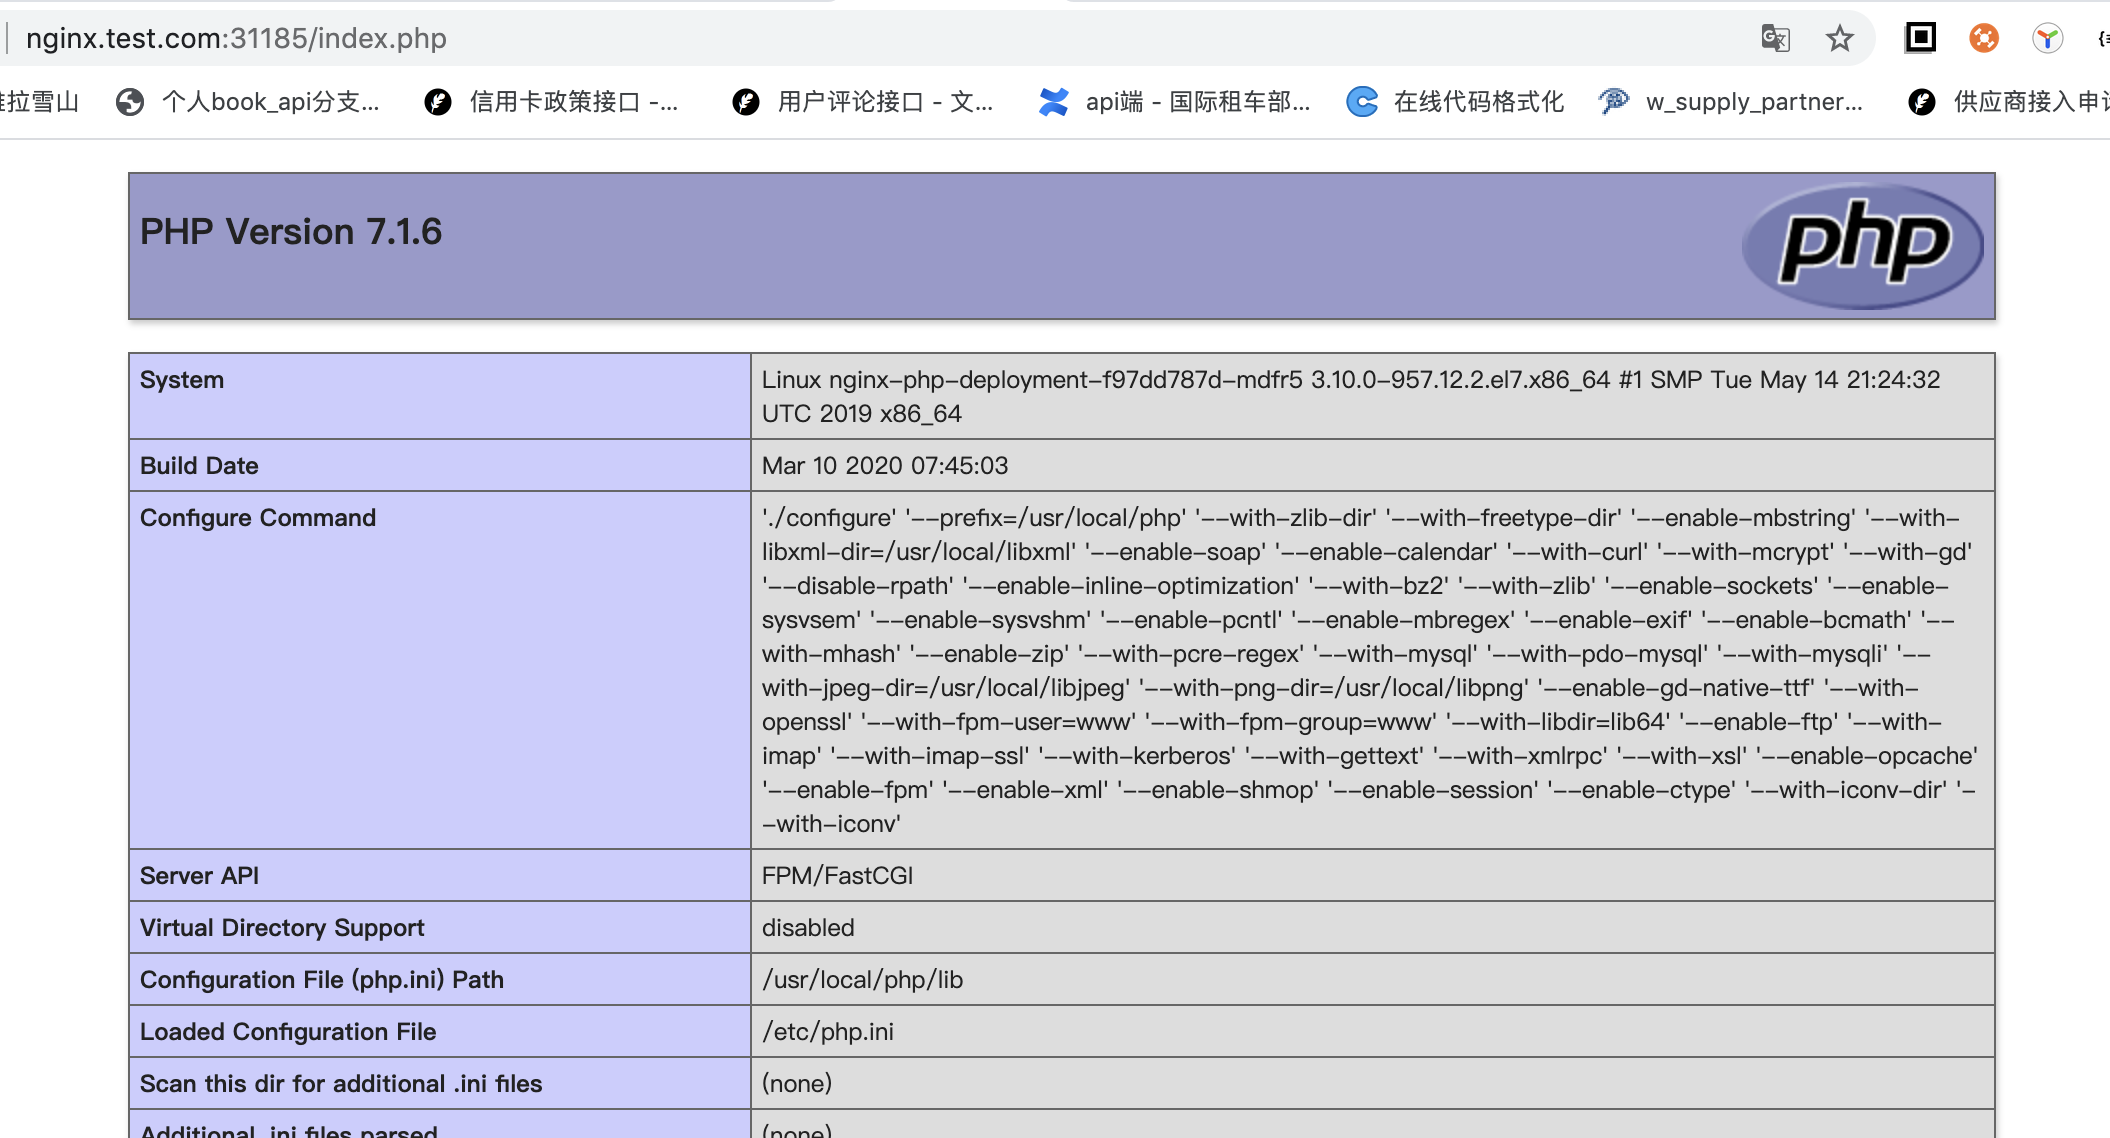The height and width of the screenshot is (1138, 2110).
Task: Bookmark this page with the star icon
Action: pyautogui.click(x=1839, y=38)
